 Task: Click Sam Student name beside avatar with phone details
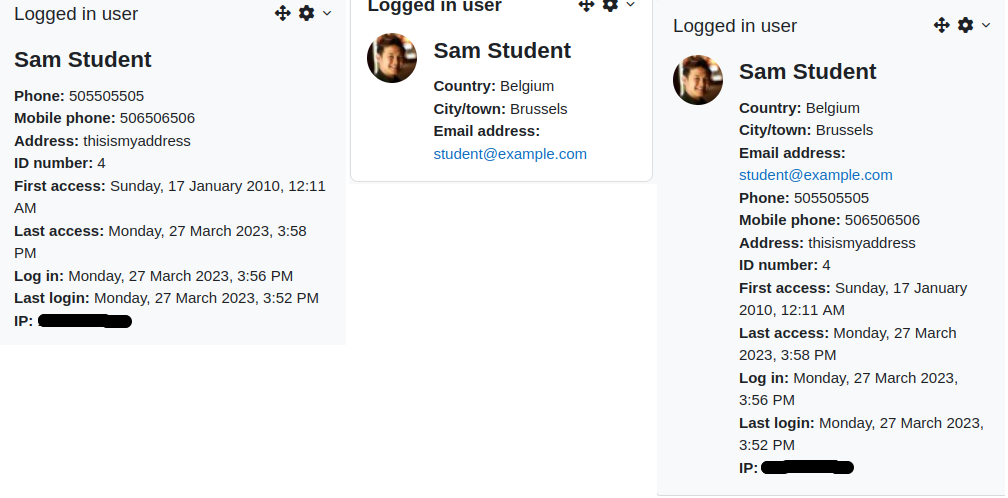pos(807,72)
